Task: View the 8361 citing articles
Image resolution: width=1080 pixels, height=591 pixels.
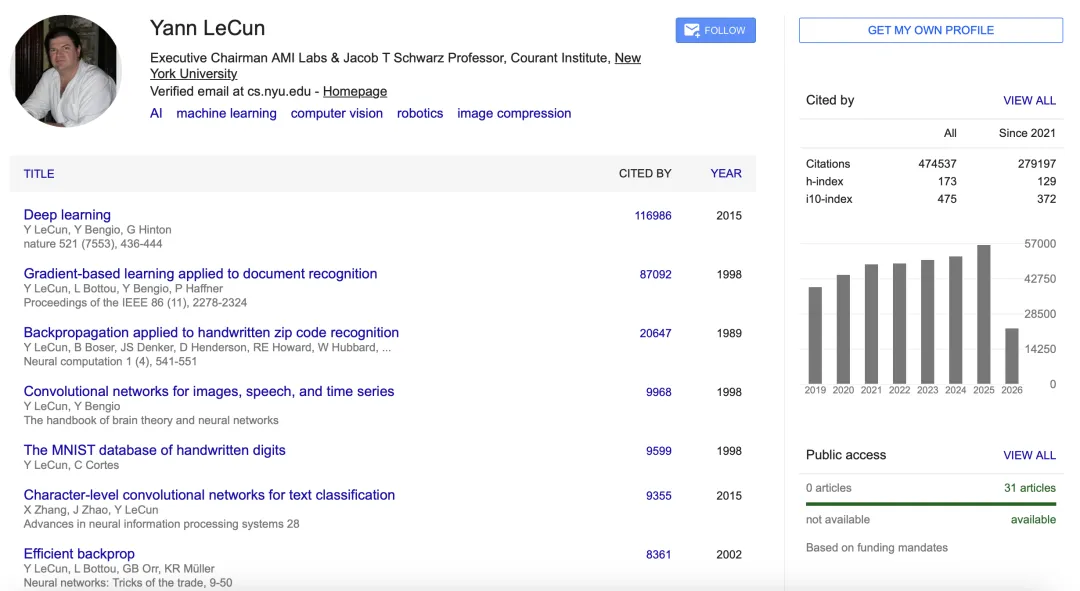Action: (x=658, y=554)
